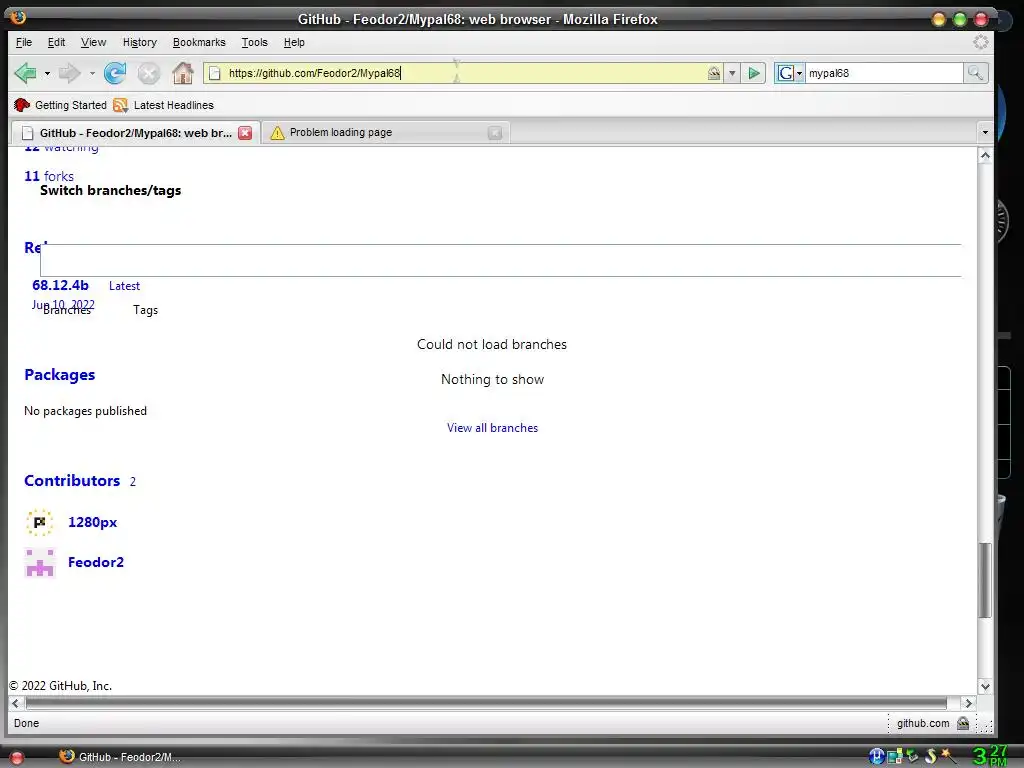Close the GitHub Feodor2/Mypal68 tab with red X
The height and width of the screenshot is (768, 1024).
pos(245,133)
